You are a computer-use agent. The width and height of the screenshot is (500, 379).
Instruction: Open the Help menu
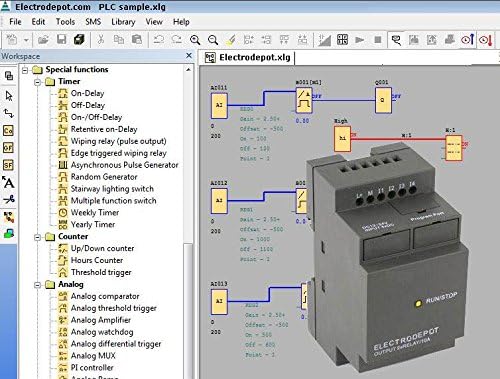point(181,22)
